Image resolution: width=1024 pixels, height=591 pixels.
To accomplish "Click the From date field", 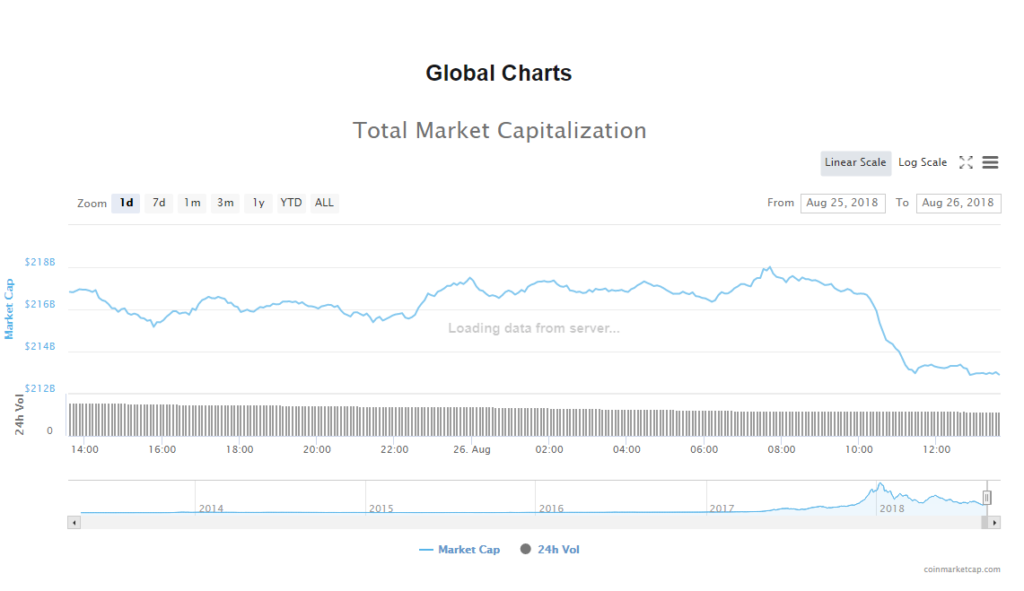I will pyautogui.click(x=842, y=203).
